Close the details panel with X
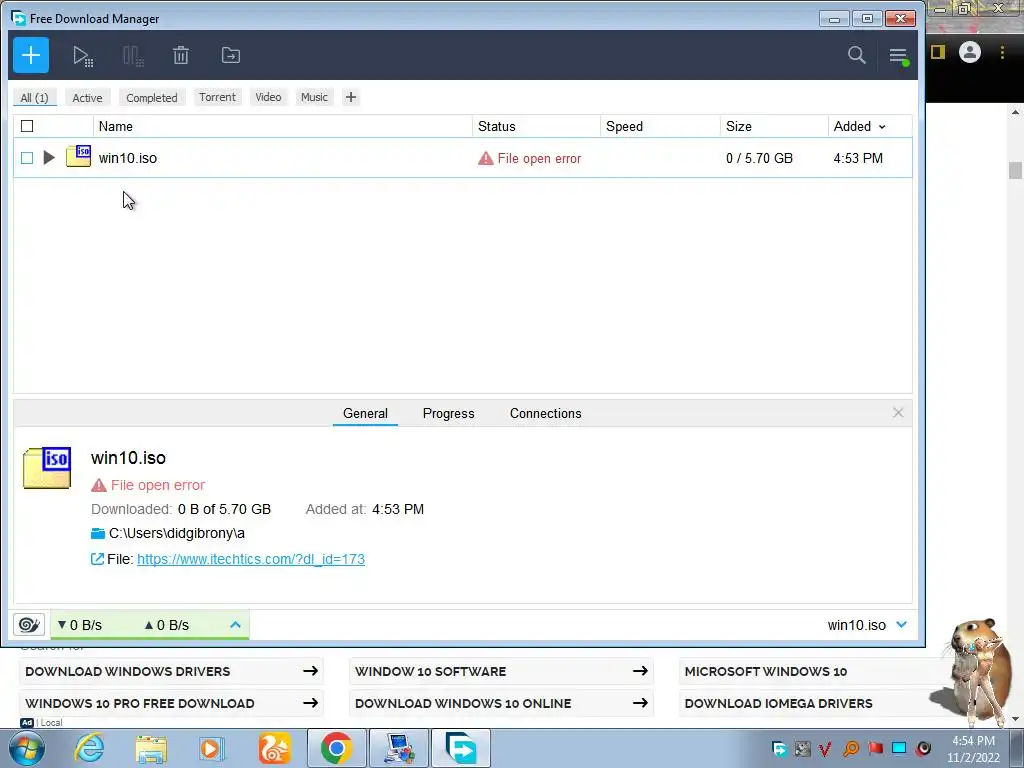 898,413
